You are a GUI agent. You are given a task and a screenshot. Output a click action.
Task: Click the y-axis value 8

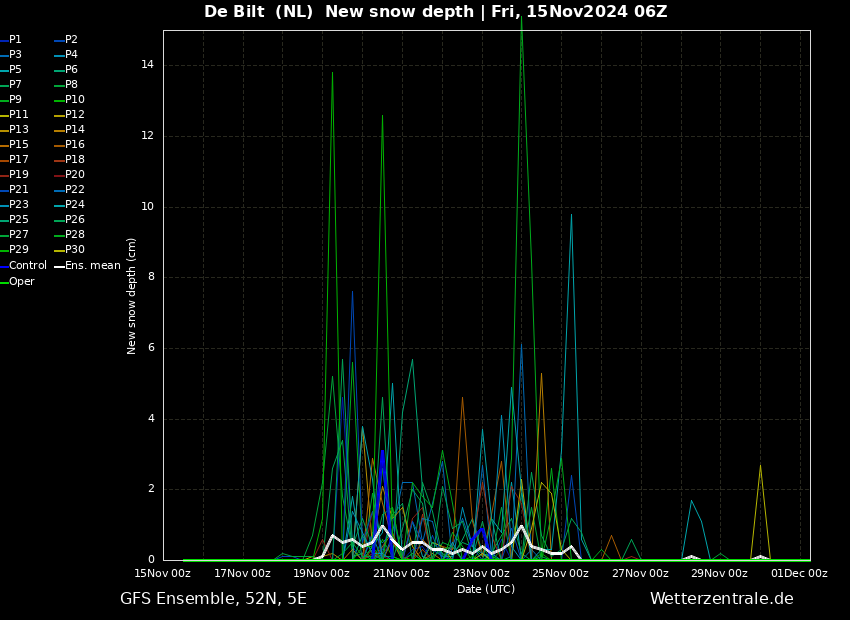pos(151,277)
